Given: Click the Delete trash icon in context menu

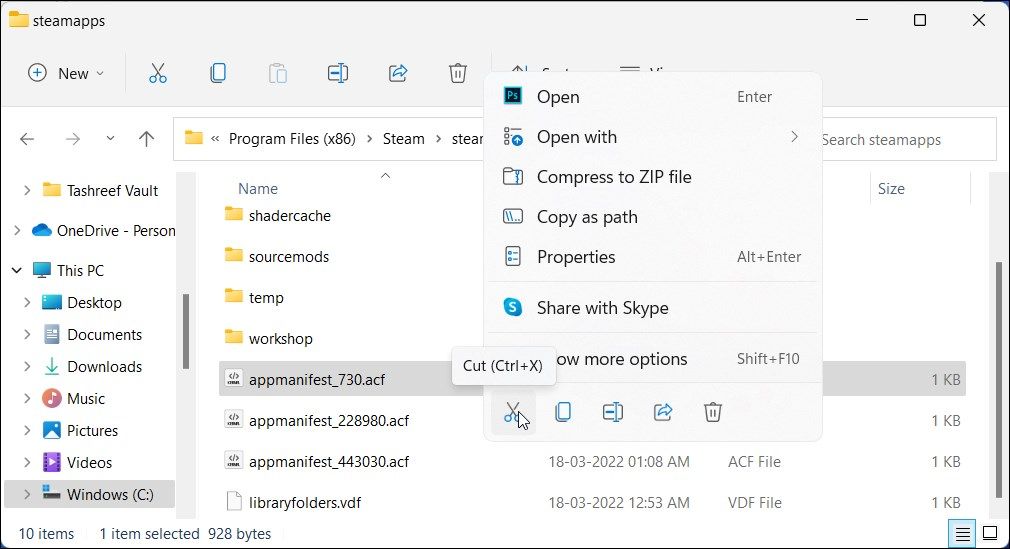Looking at the screenshot, I should tap(713, 412).
